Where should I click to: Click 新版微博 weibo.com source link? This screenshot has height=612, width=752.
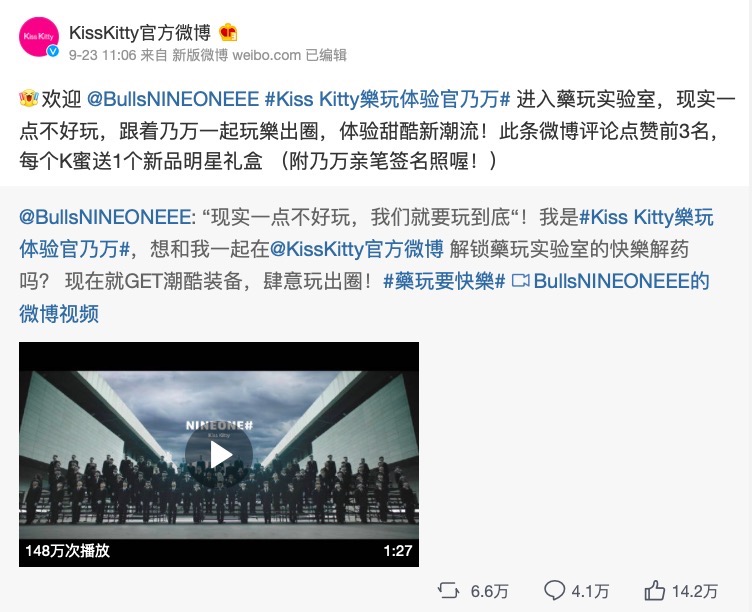click(x=236, y=55)
